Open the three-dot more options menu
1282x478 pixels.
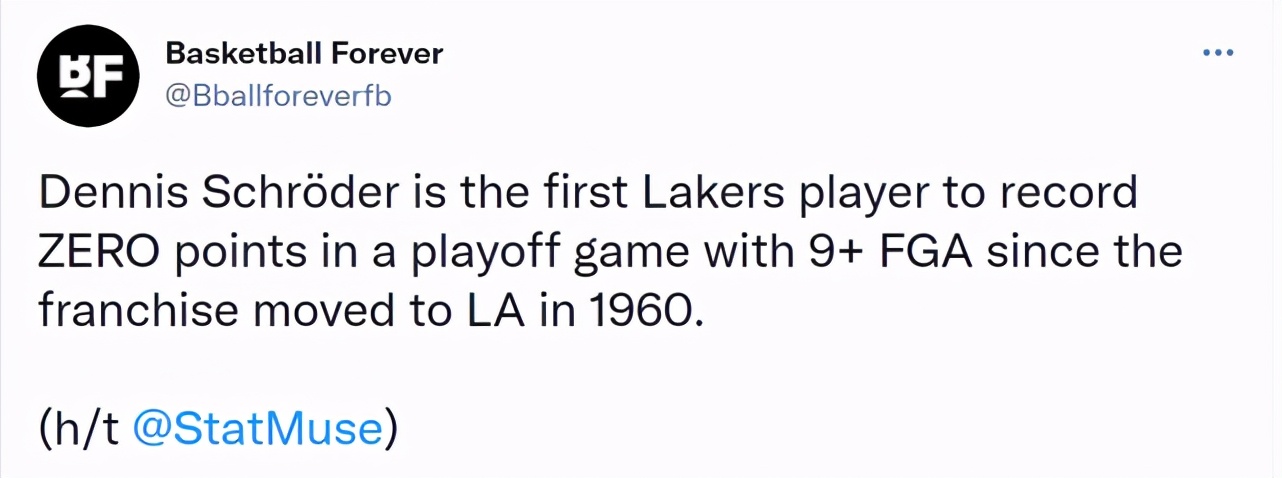pos(1218,53)
